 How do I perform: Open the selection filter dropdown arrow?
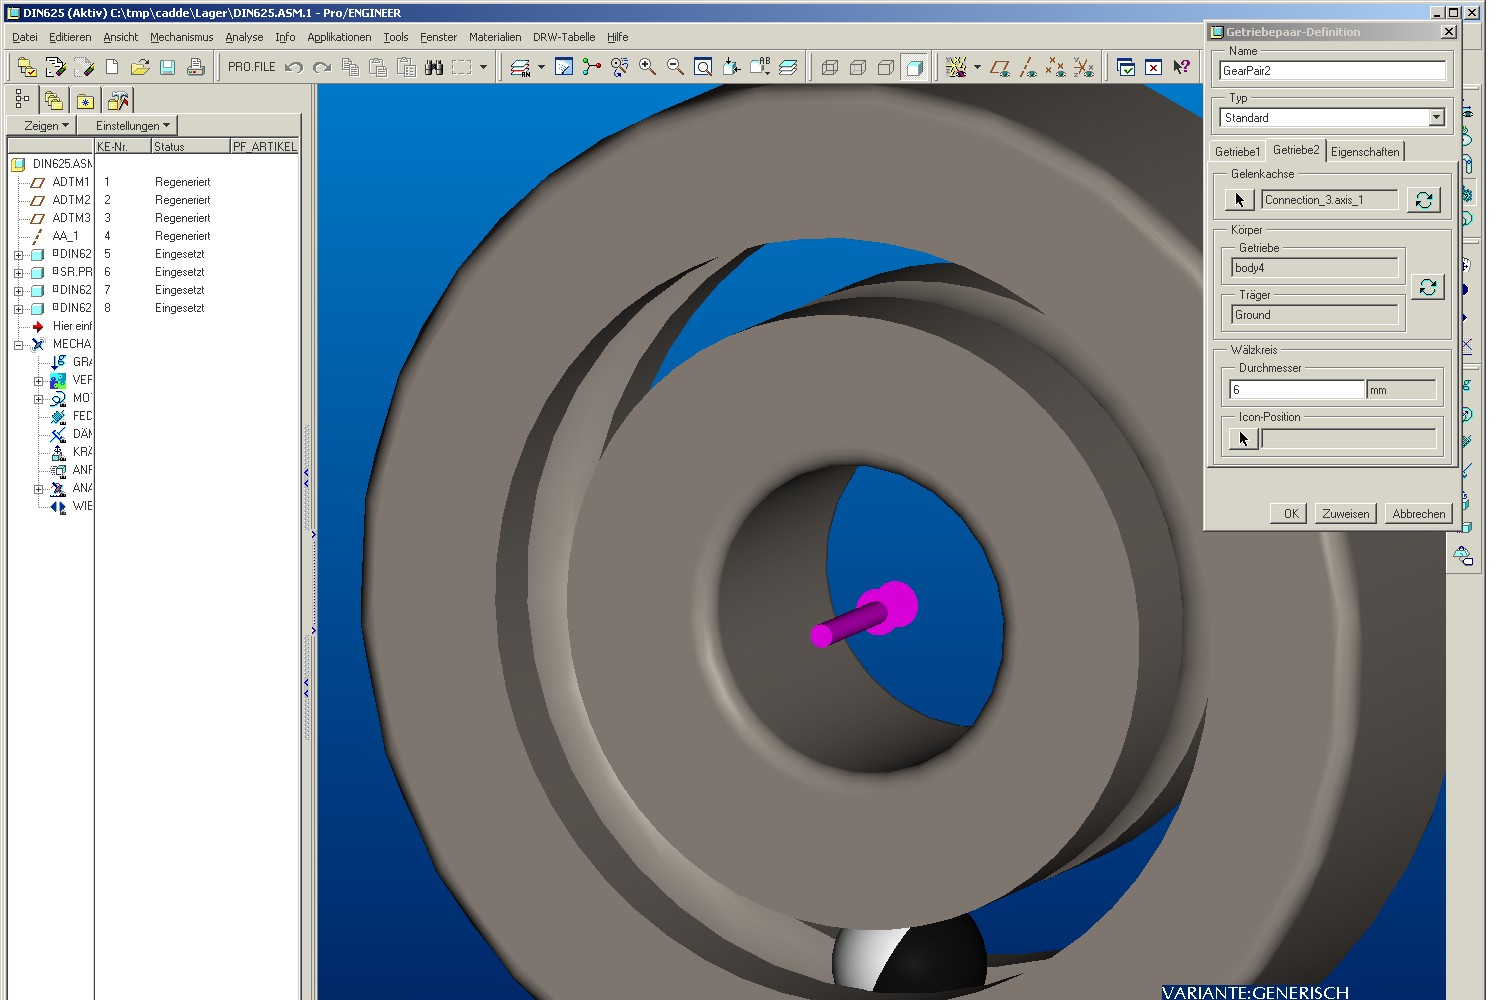click(483, 67)
